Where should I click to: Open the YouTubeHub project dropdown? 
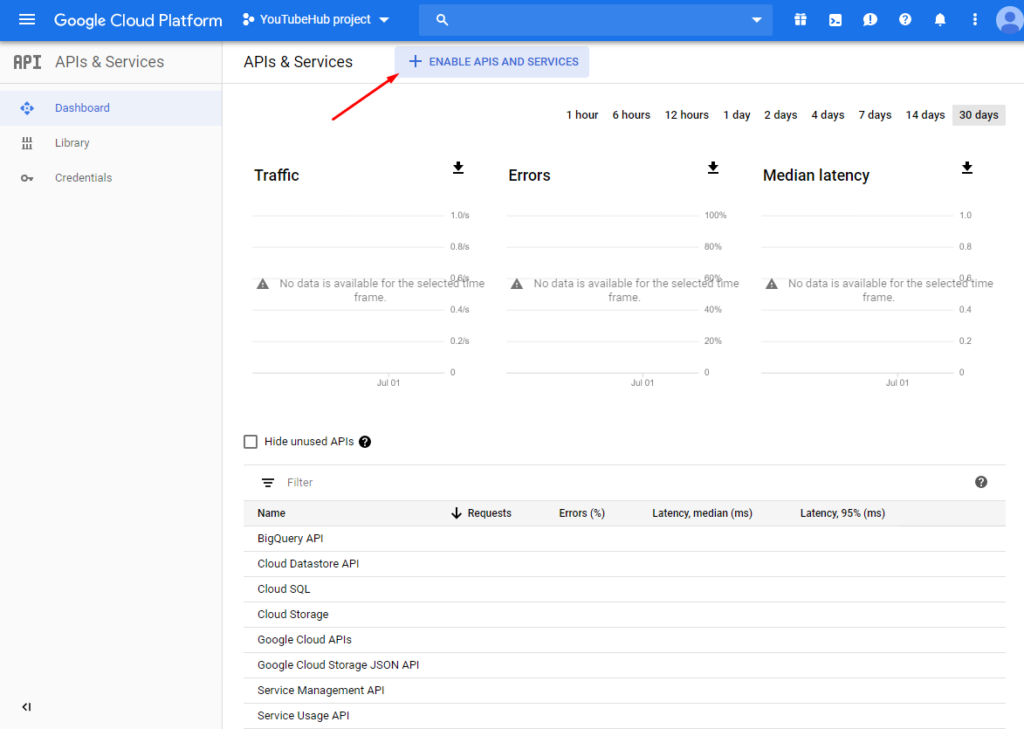click(x=316, y=19)
